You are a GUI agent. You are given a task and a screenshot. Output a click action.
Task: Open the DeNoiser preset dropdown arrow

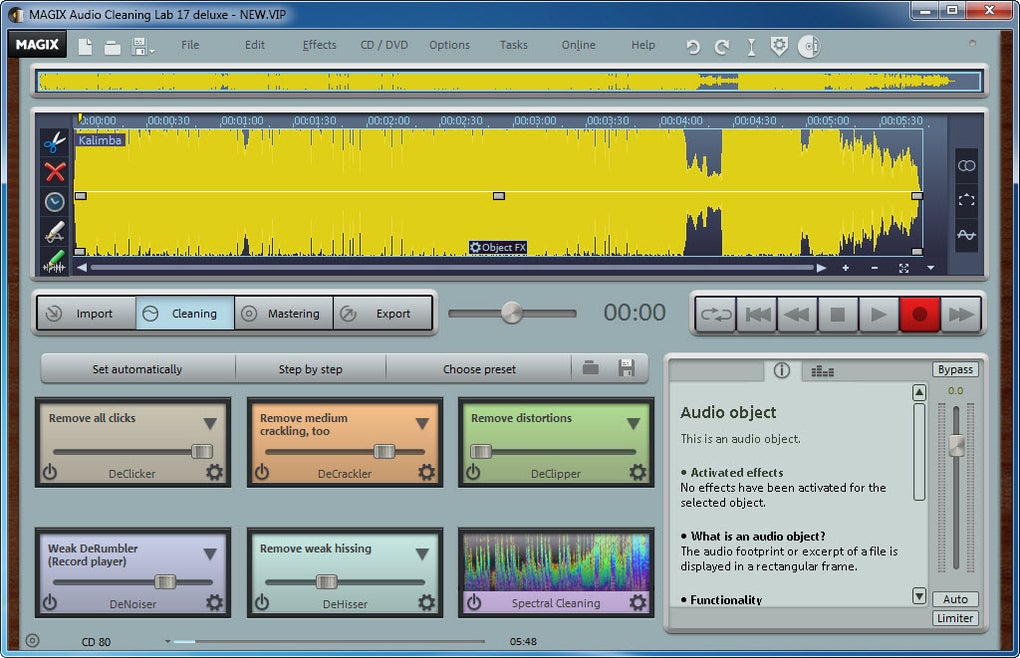click(210, 554)
